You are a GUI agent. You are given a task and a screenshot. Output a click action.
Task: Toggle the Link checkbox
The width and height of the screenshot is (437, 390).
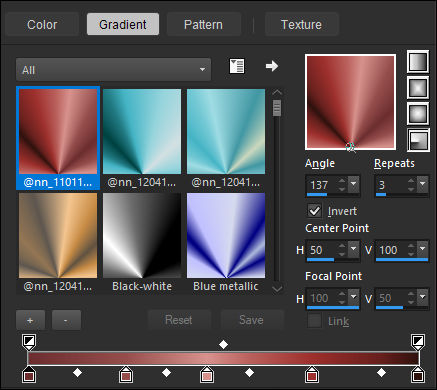[314, 321]
